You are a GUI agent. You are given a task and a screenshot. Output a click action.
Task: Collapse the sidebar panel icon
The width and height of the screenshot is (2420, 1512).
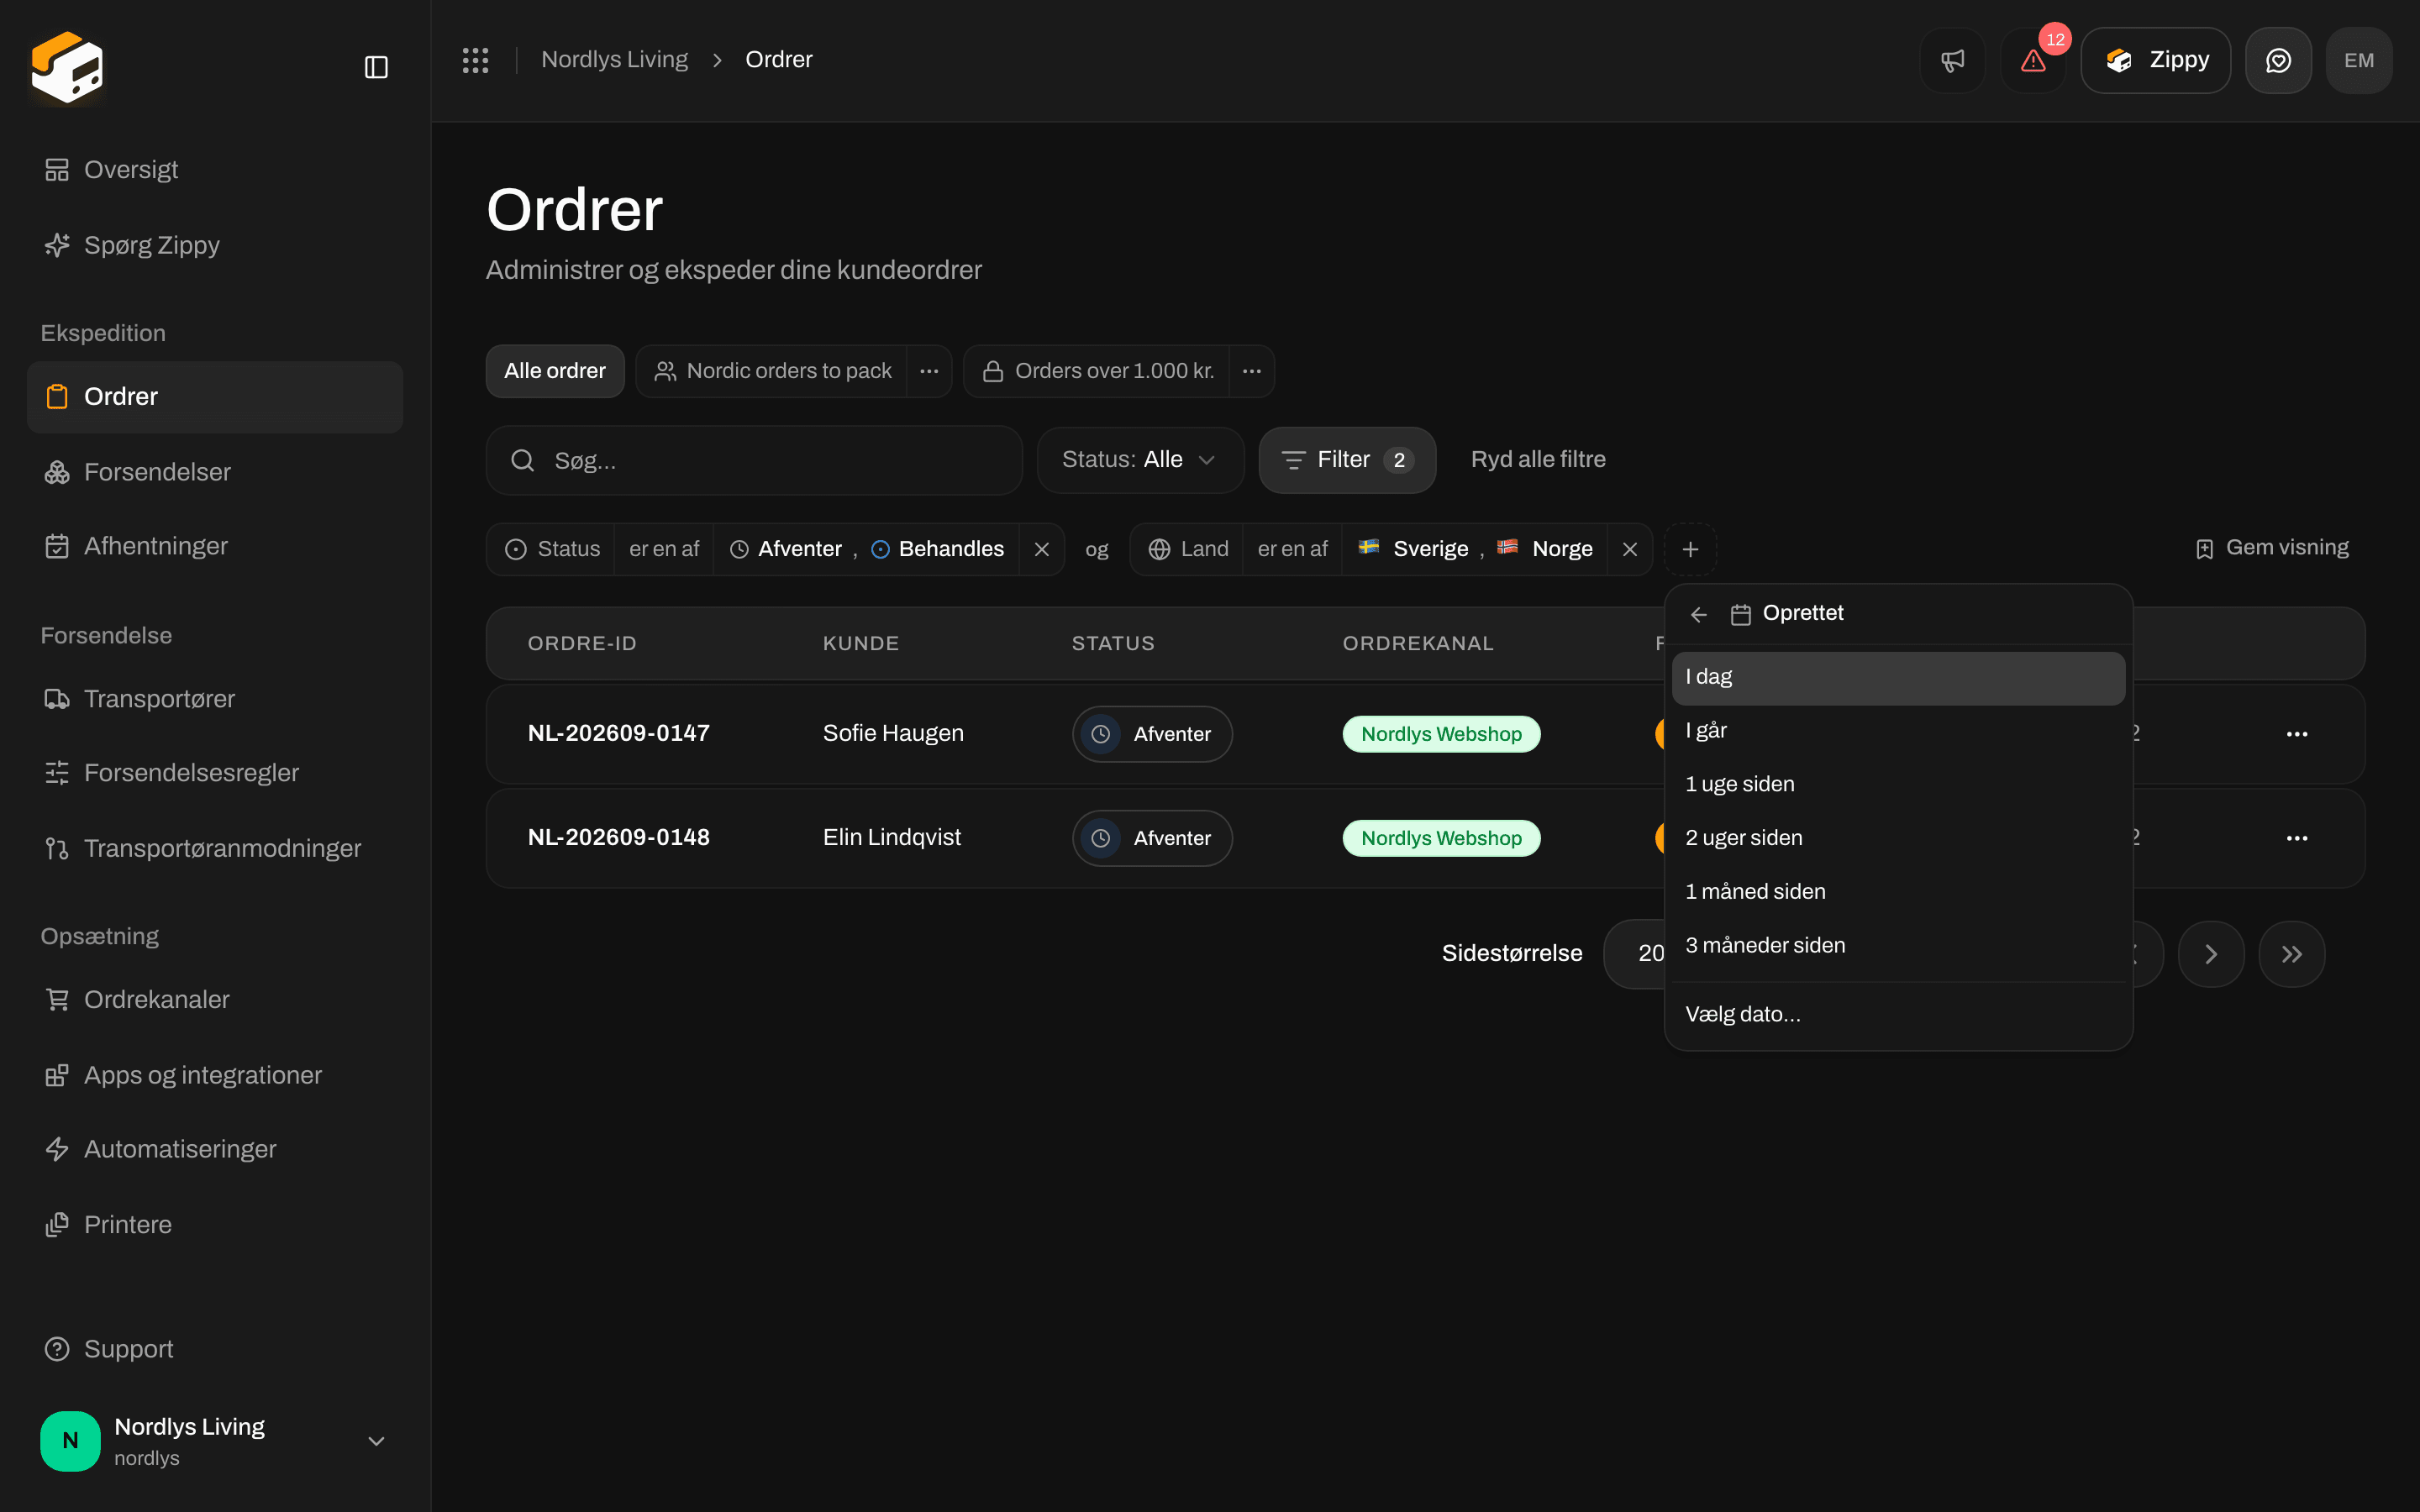[376, 67]
